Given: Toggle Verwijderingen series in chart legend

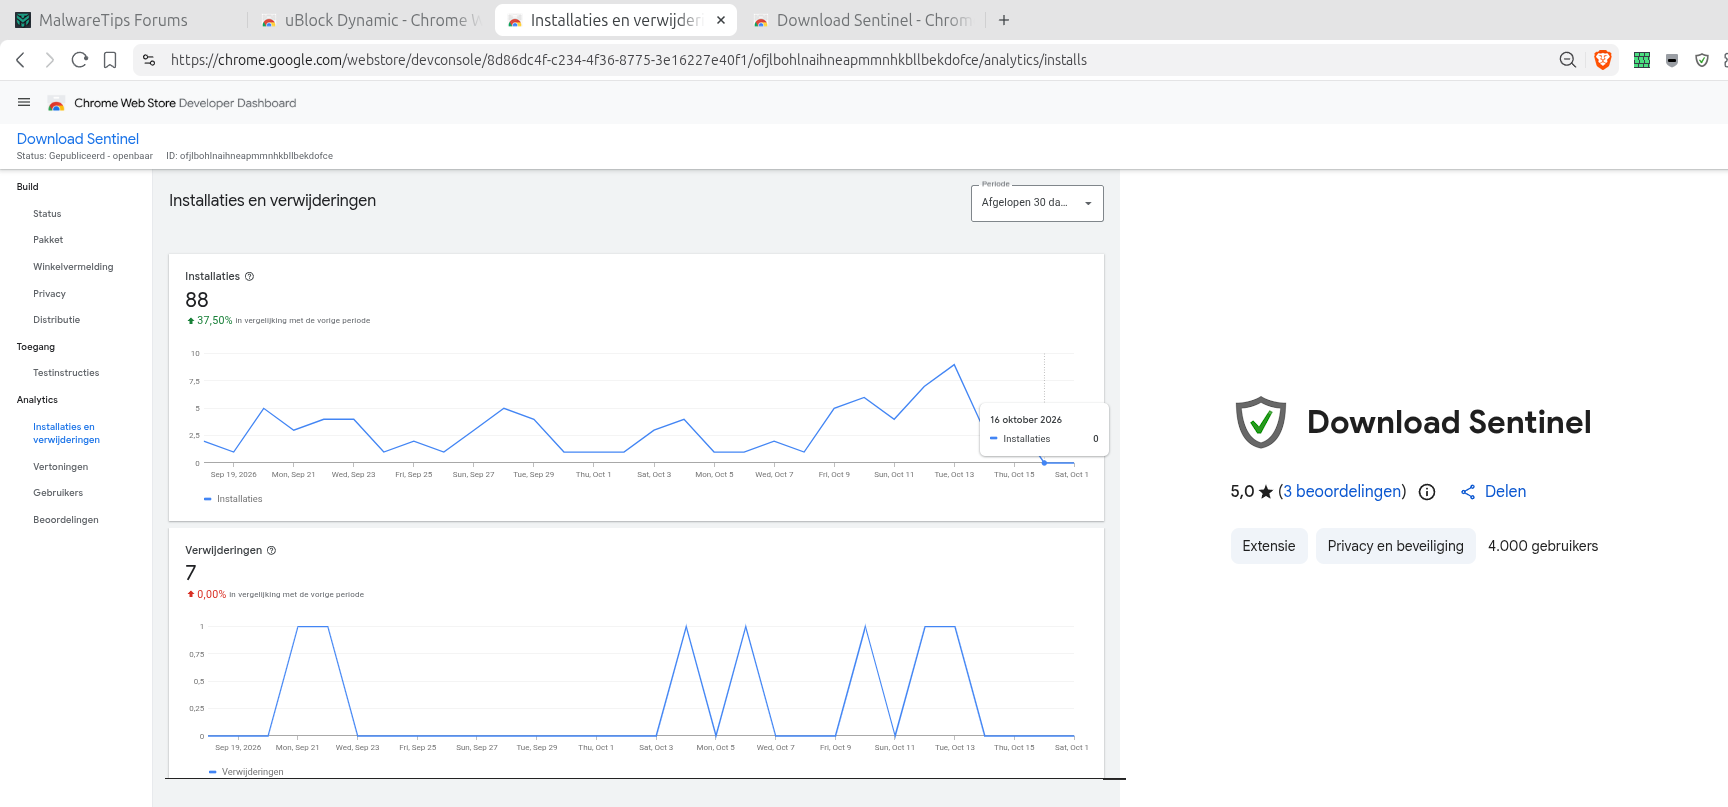Looking at the screenshot, I should [246, 772].
